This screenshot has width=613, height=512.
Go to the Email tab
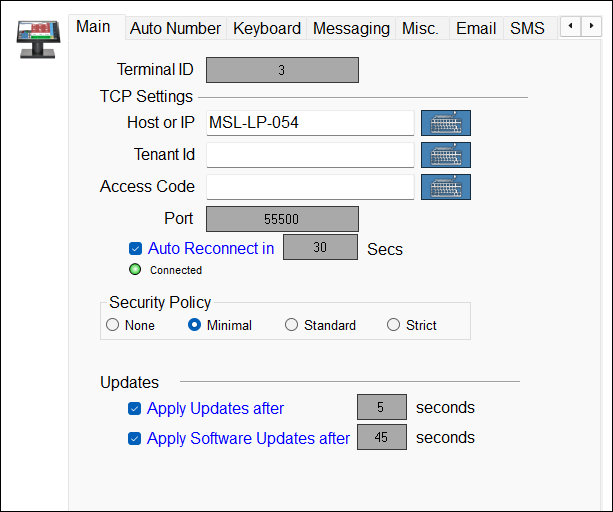pos(476,29)
